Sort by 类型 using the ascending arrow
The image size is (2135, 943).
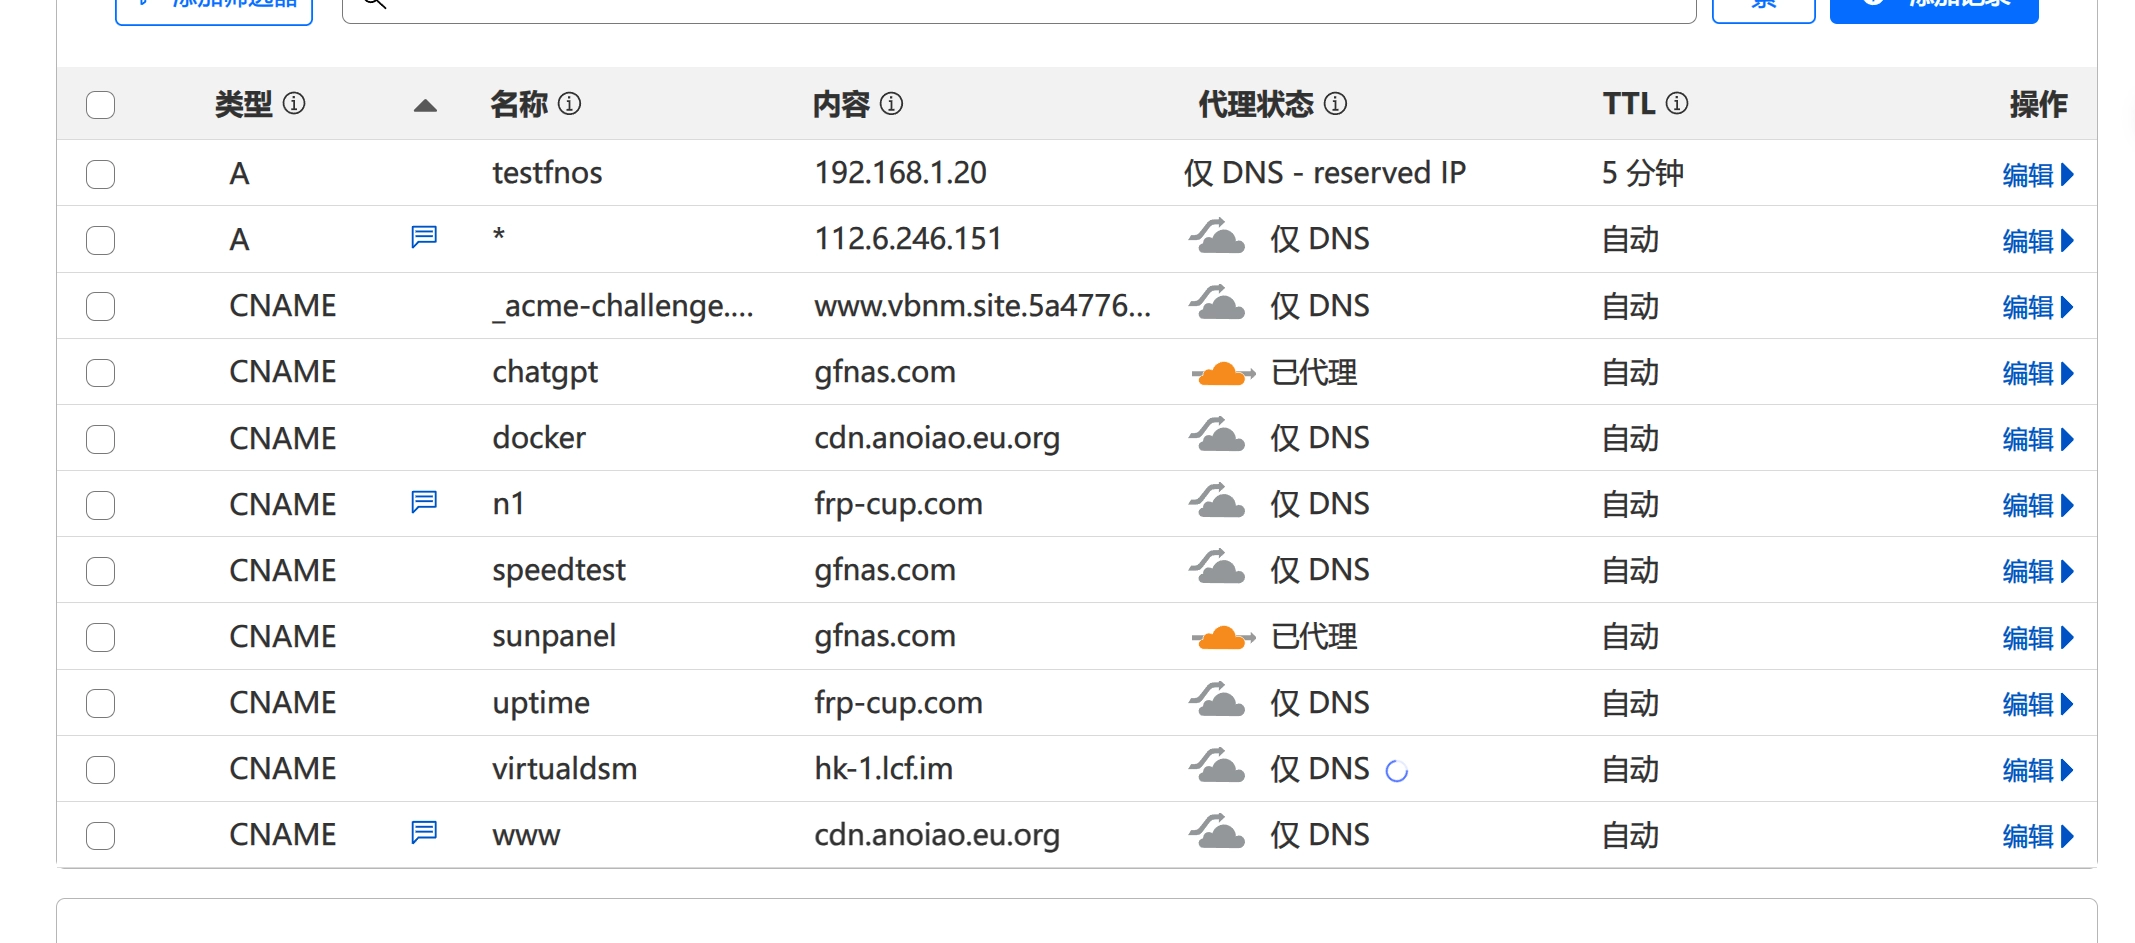pyautogui.click(x=425, y=105)
